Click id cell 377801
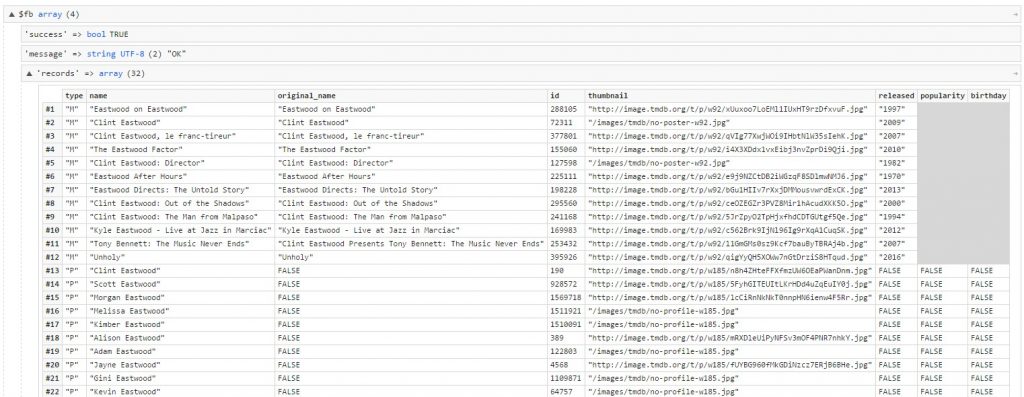This screenshot has width=1024, height=397. [566, 136]
